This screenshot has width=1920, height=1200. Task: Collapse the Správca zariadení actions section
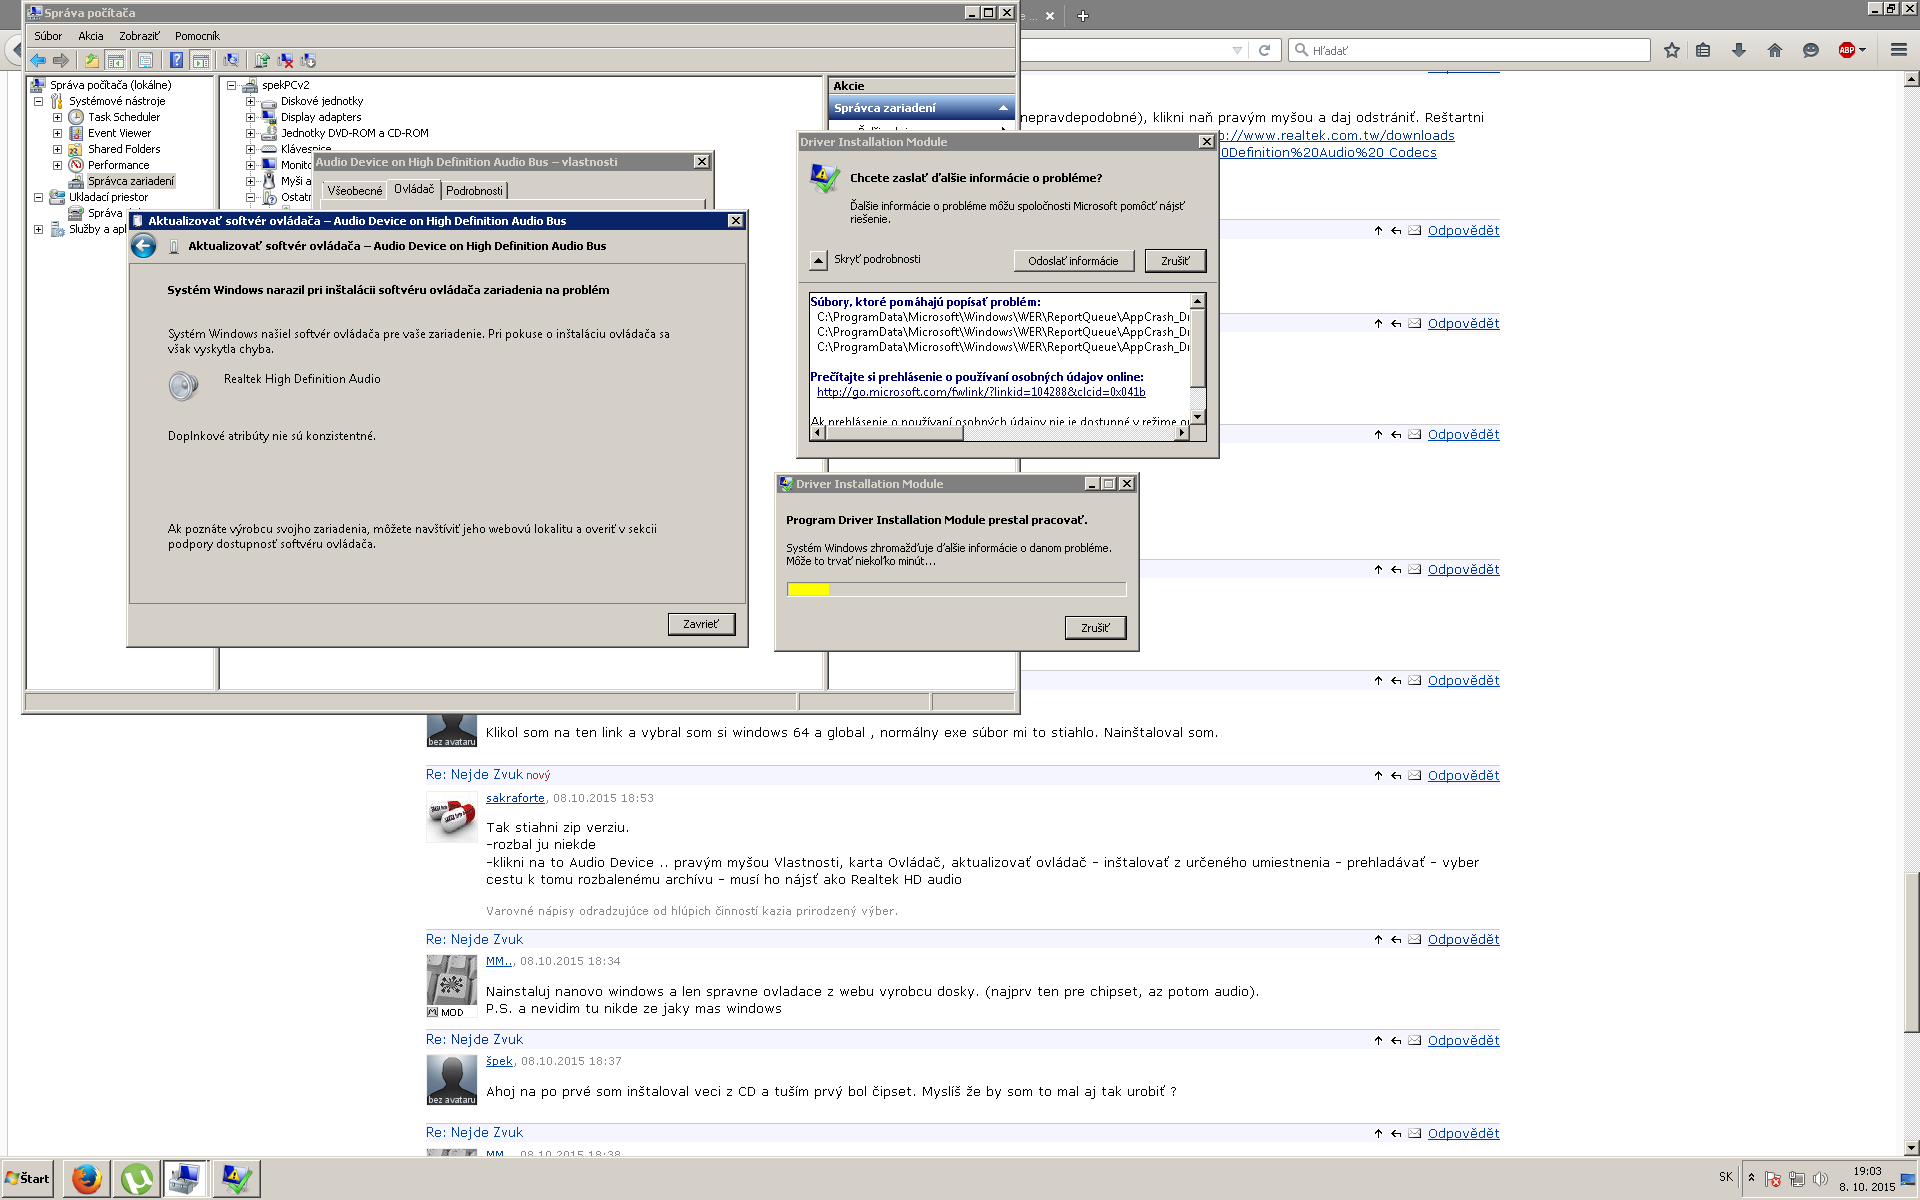click(x=1003, y=108)
